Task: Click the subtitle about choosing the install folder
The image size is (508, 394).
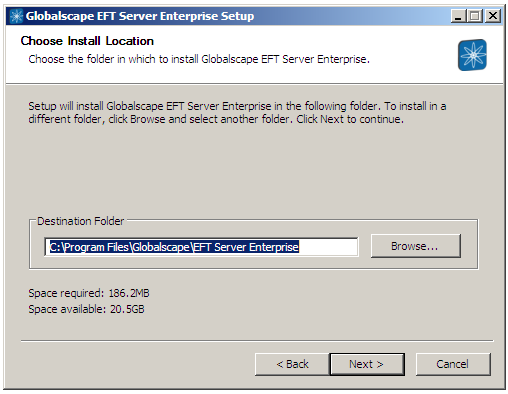Action: click(x=199, y=59)
